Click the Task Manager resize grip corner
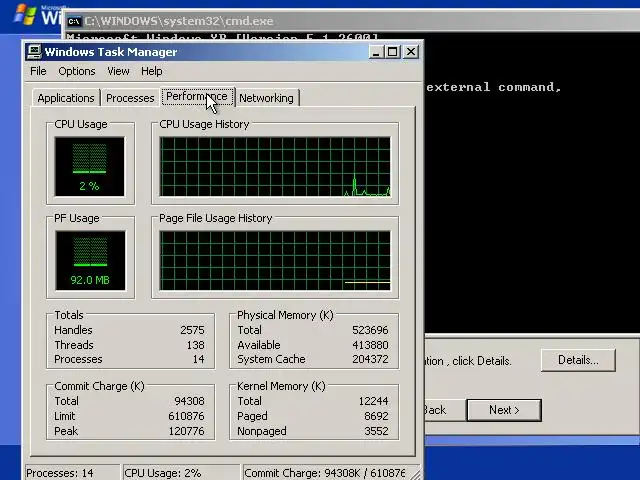Image resolution: width=640 pixels, height=480 pixels. (415, 473)
